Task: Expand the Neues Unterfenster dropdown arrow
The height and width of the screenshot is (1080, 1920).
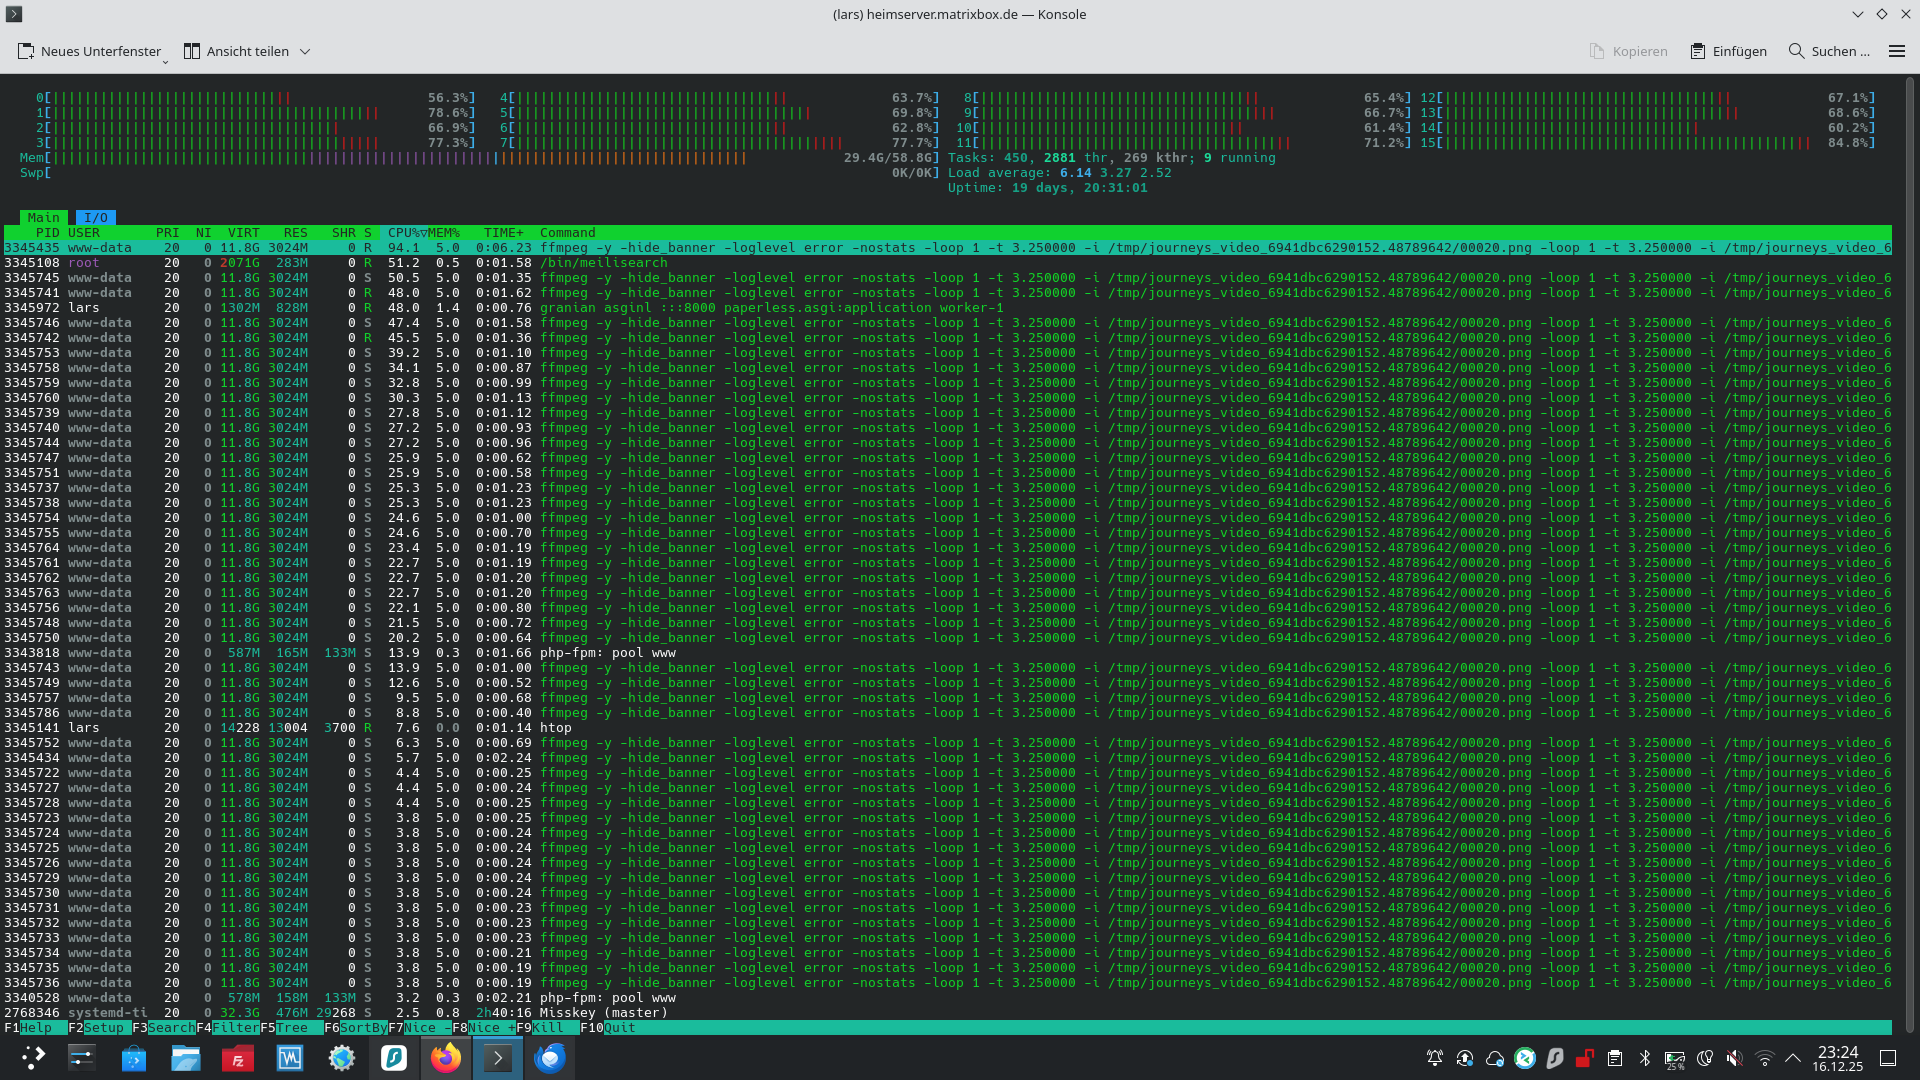Action: [x=165, y=62]
